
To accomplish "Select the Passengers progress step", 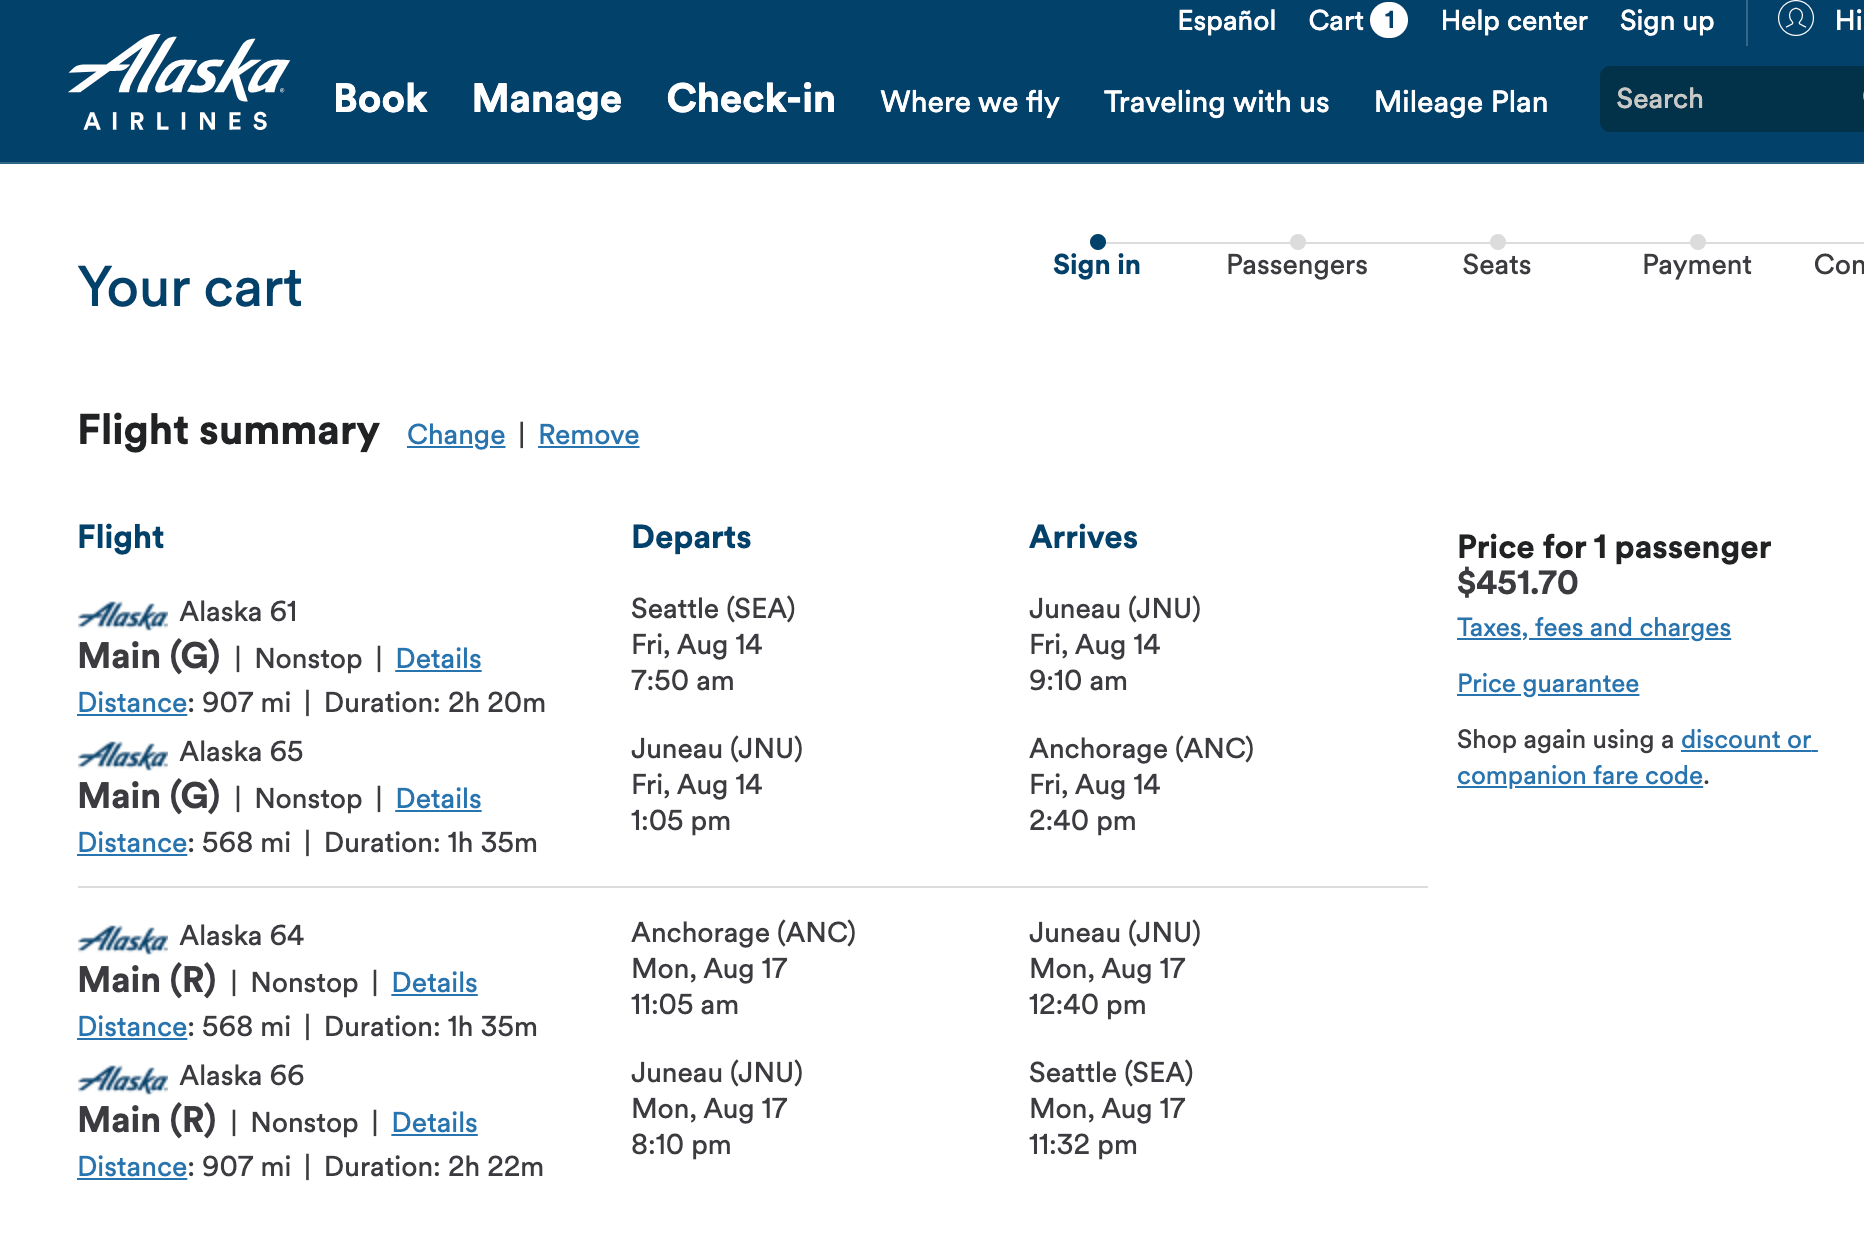I will [x=1296, y=264].
